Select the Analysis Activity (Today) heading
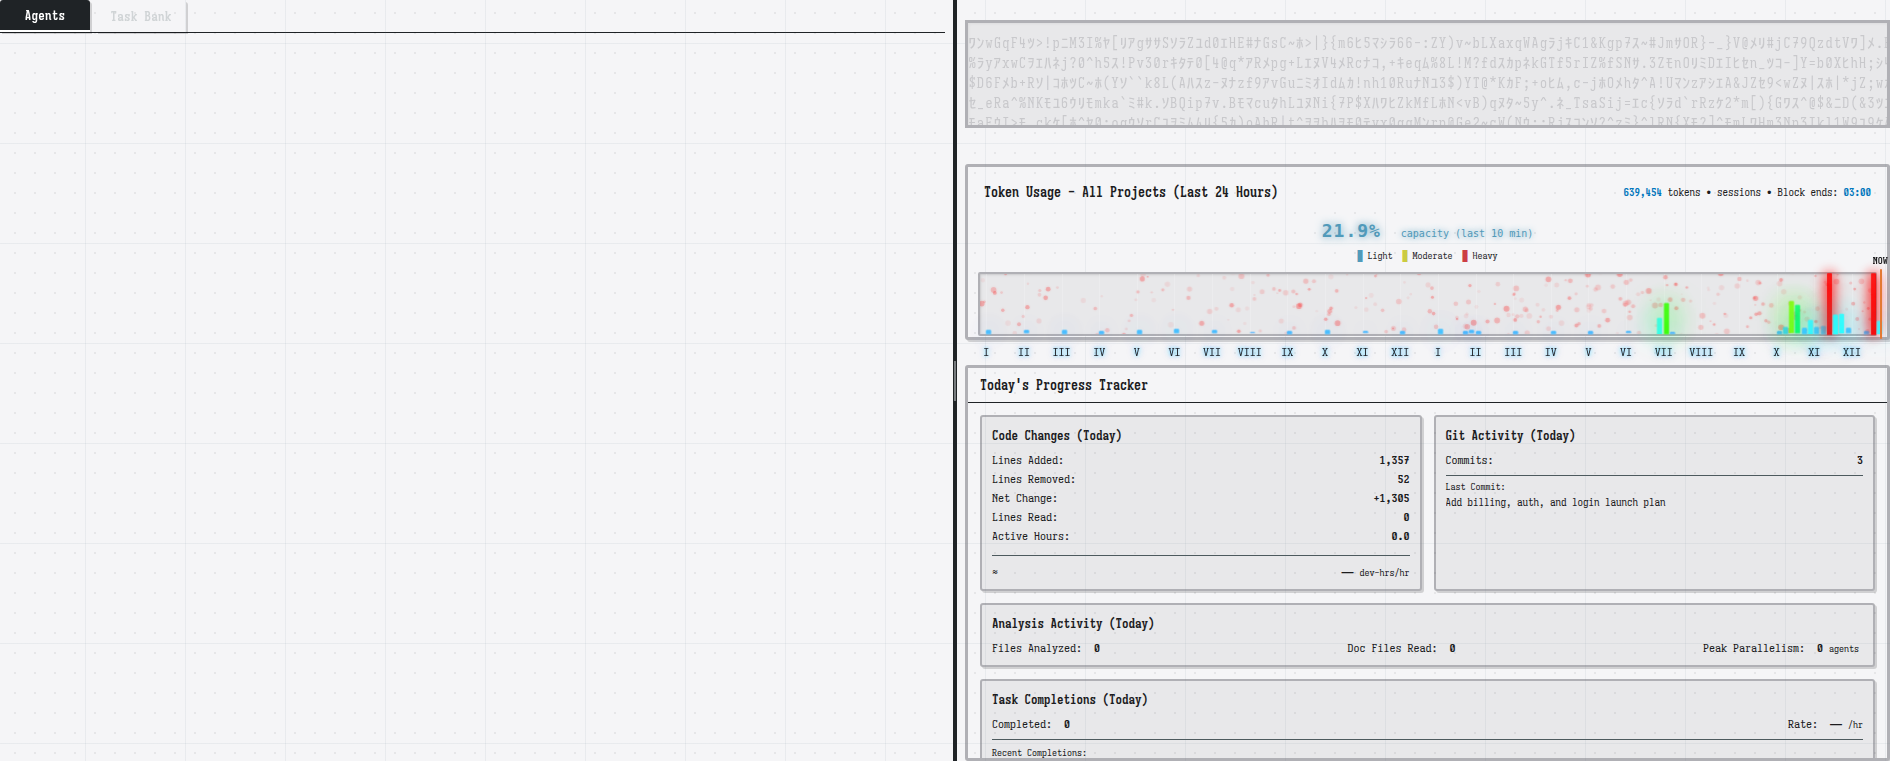1890x761 pixels. [1072, 624]
